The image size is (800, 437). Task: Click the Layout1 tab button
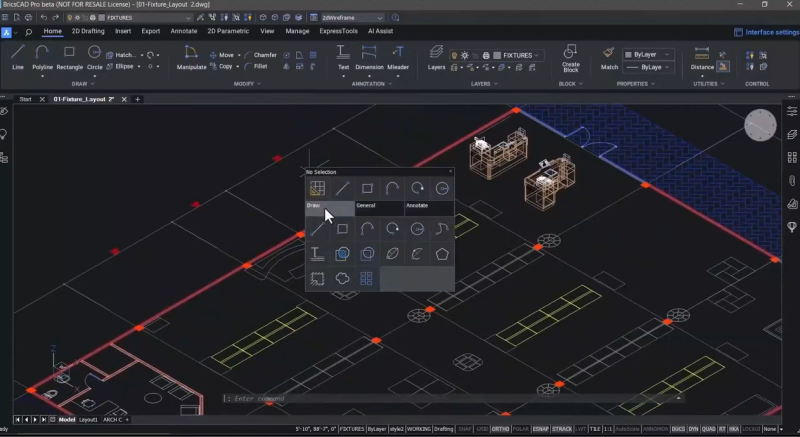[x=89, y=419]
